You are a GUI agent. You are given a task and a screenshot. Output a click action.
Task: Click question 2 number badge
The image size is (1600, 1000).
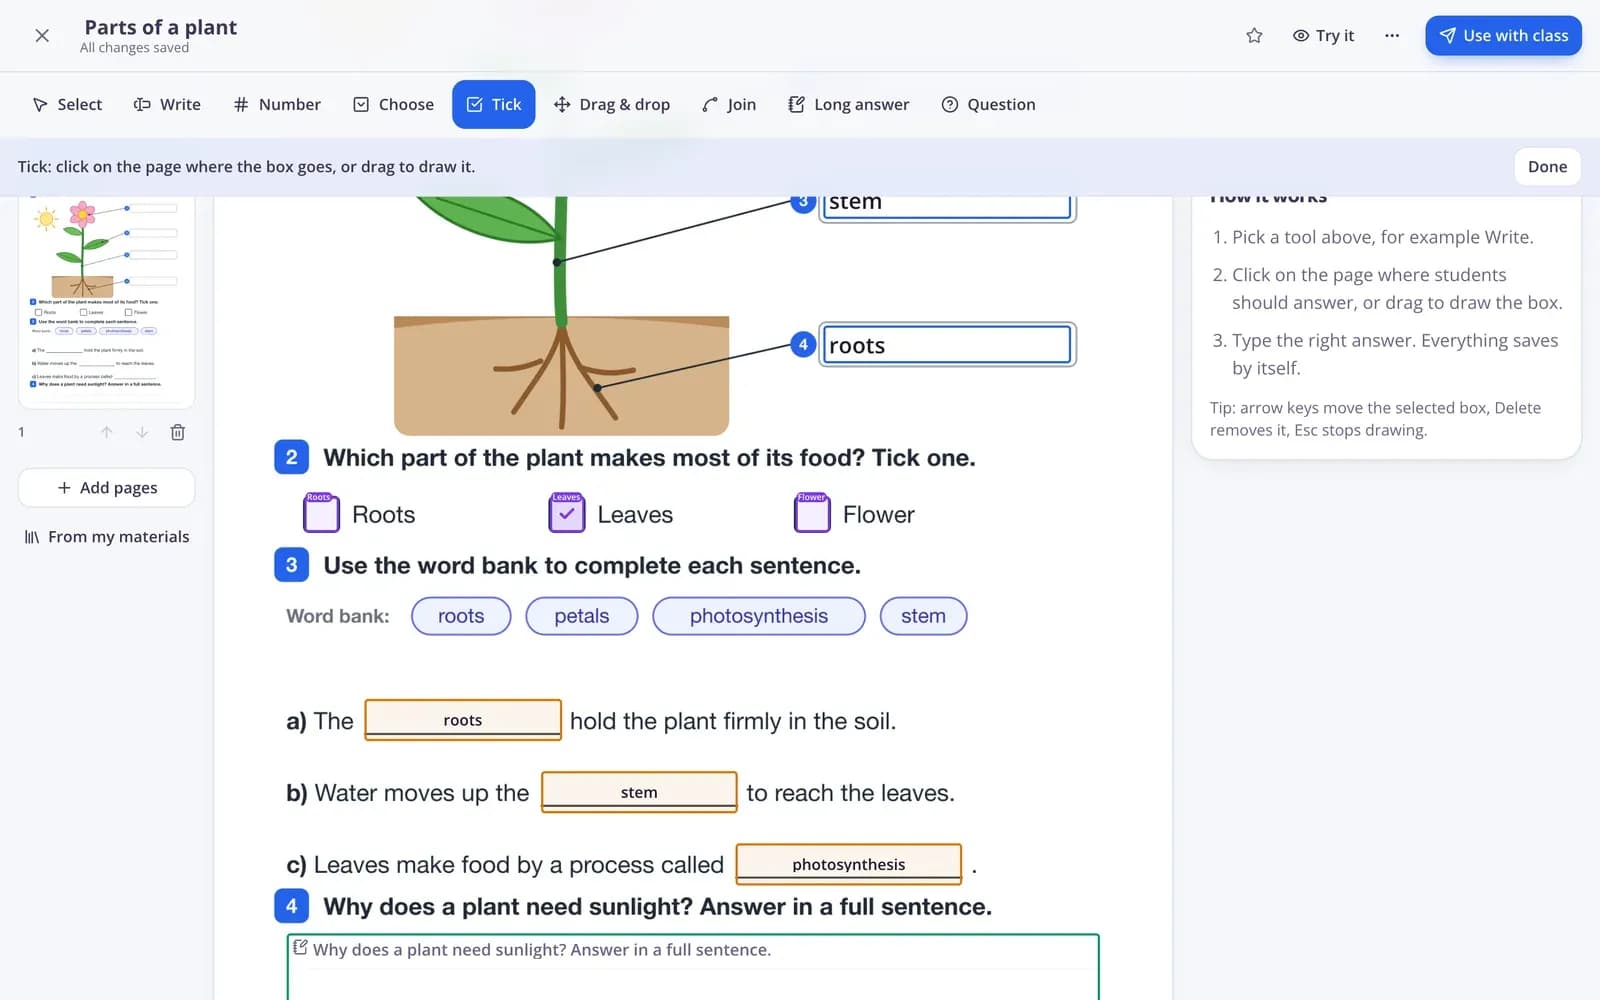coord(291,457)
